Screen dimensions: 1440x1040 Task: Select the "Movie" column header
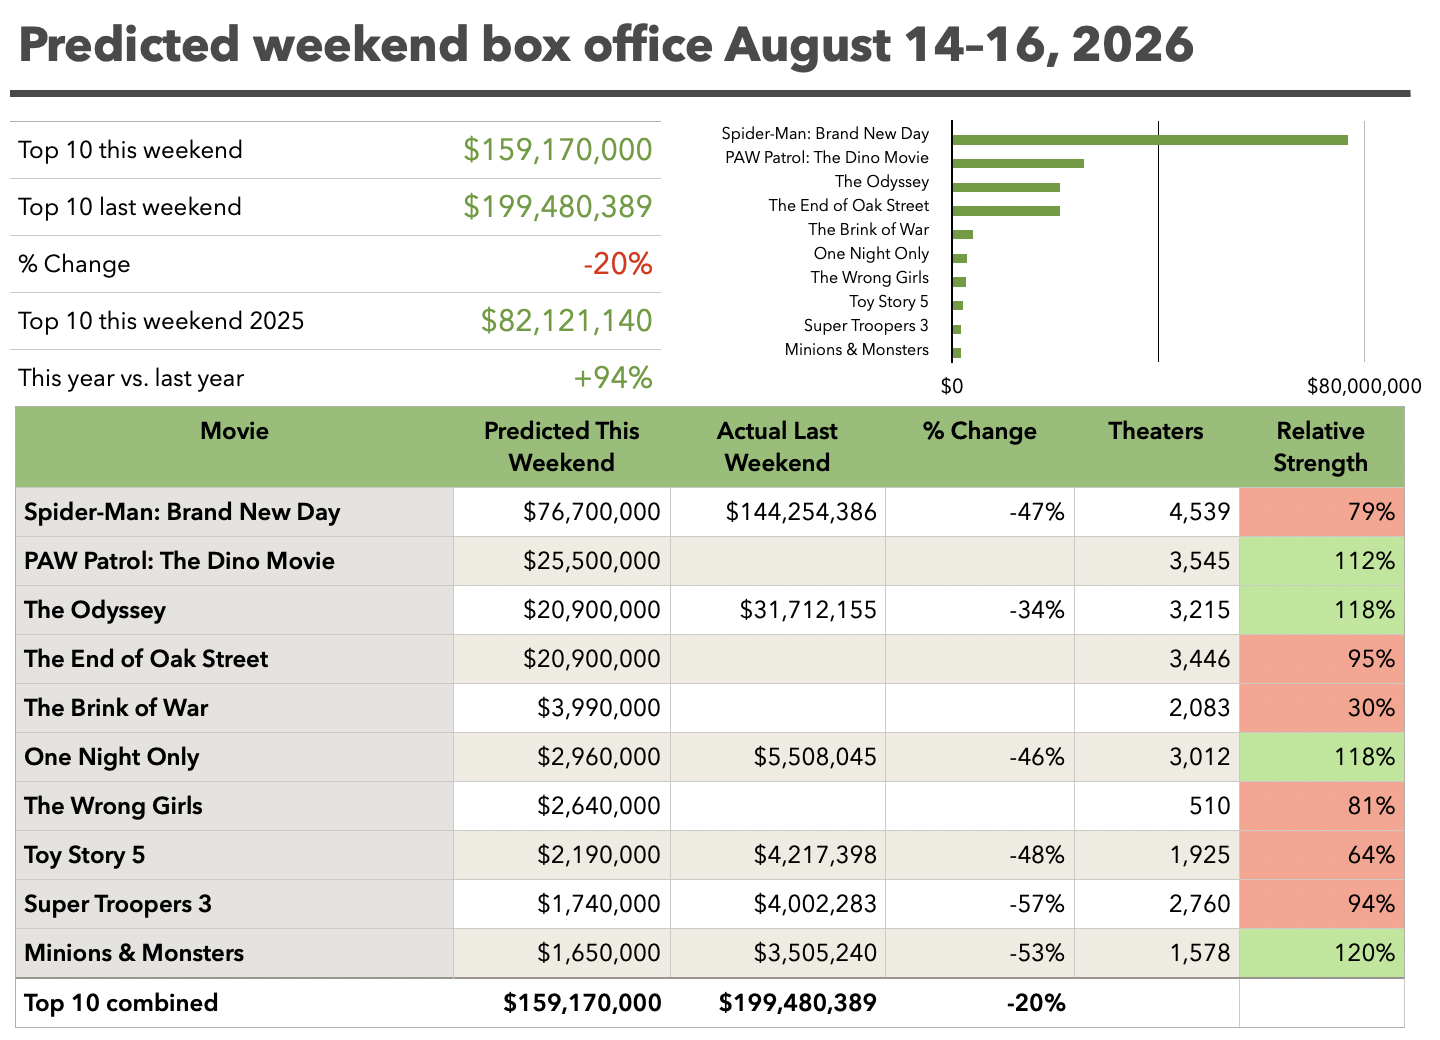(235, 431)
